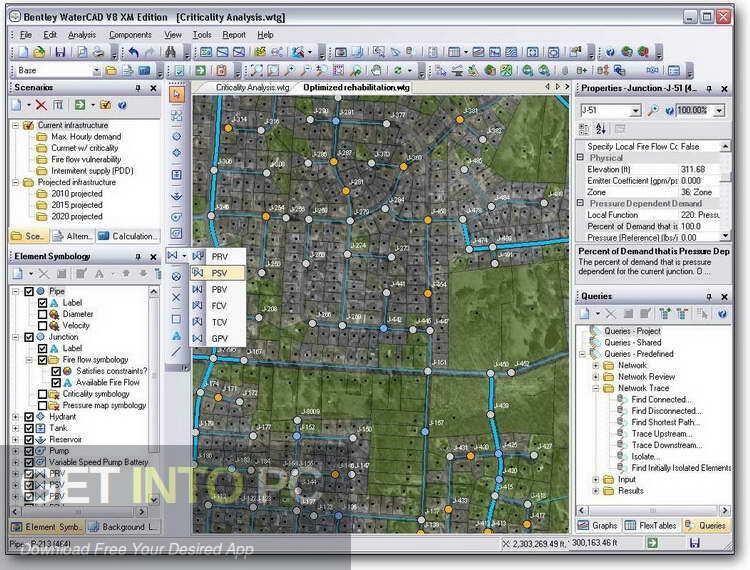Click the line drawing tool icon
Screen dimensions: 750x570
176,352
